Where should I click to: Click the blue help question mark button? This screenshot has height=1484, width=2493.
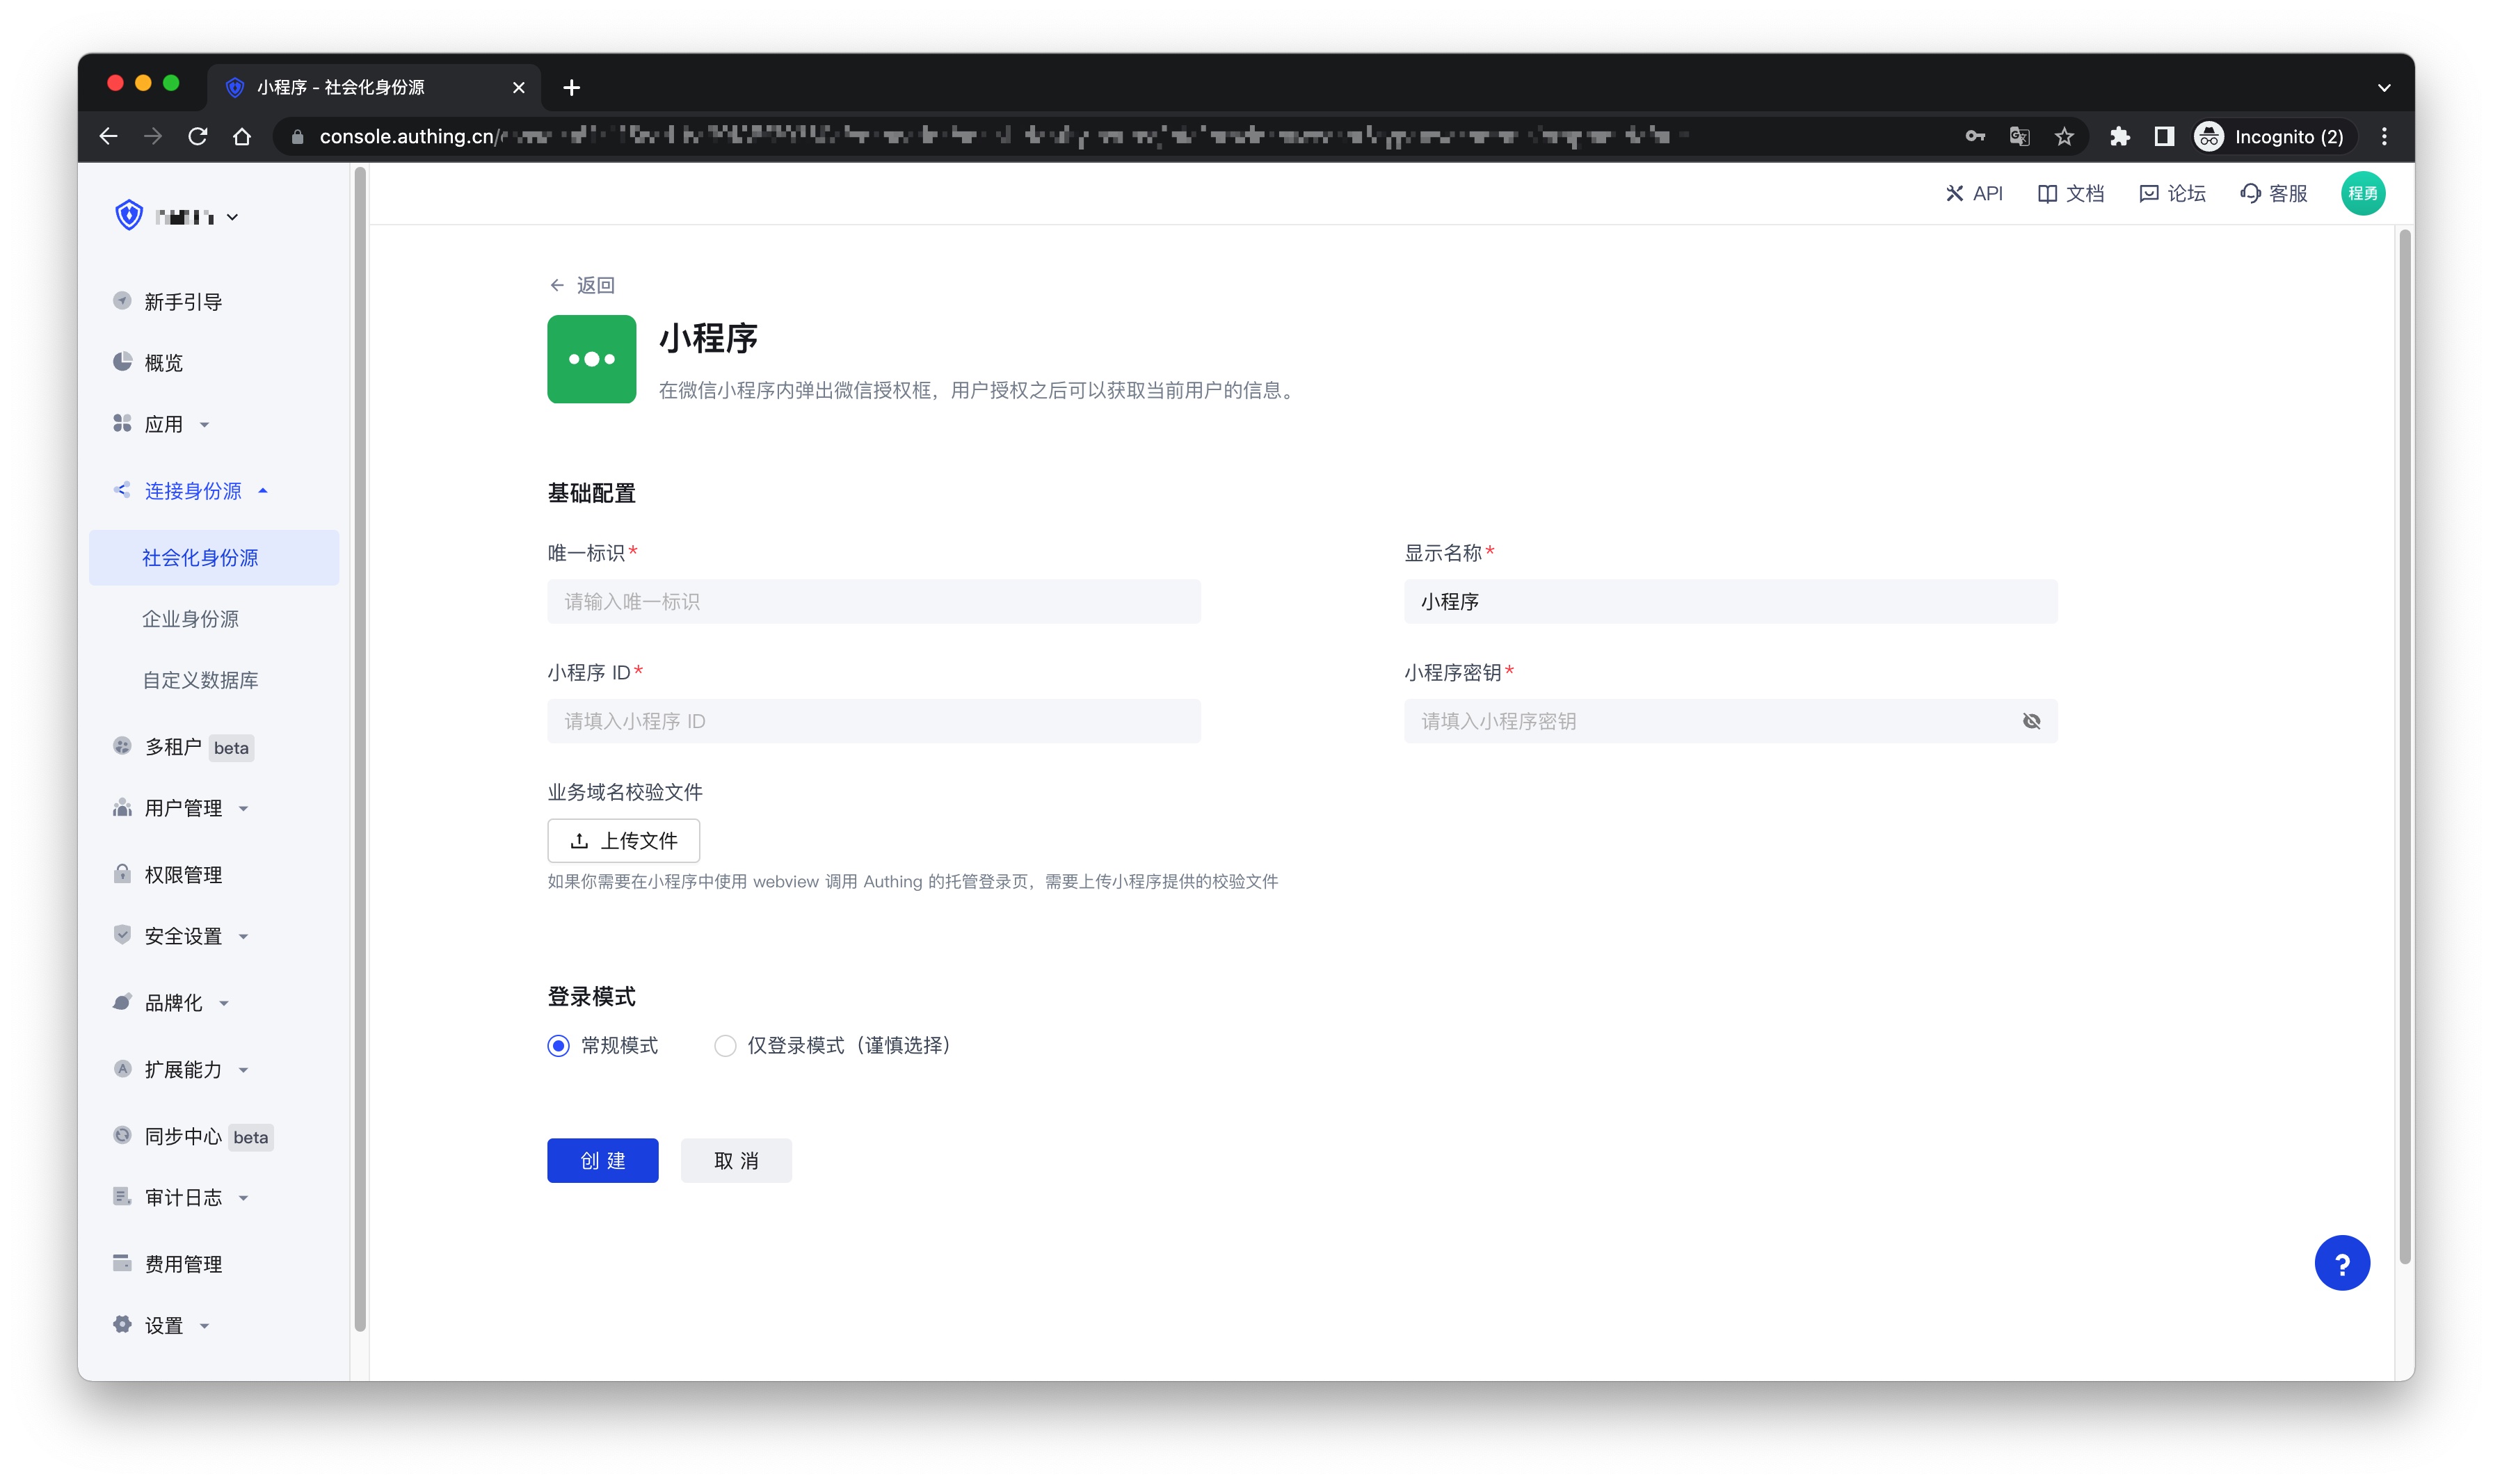click(x=2341, y=1264)
